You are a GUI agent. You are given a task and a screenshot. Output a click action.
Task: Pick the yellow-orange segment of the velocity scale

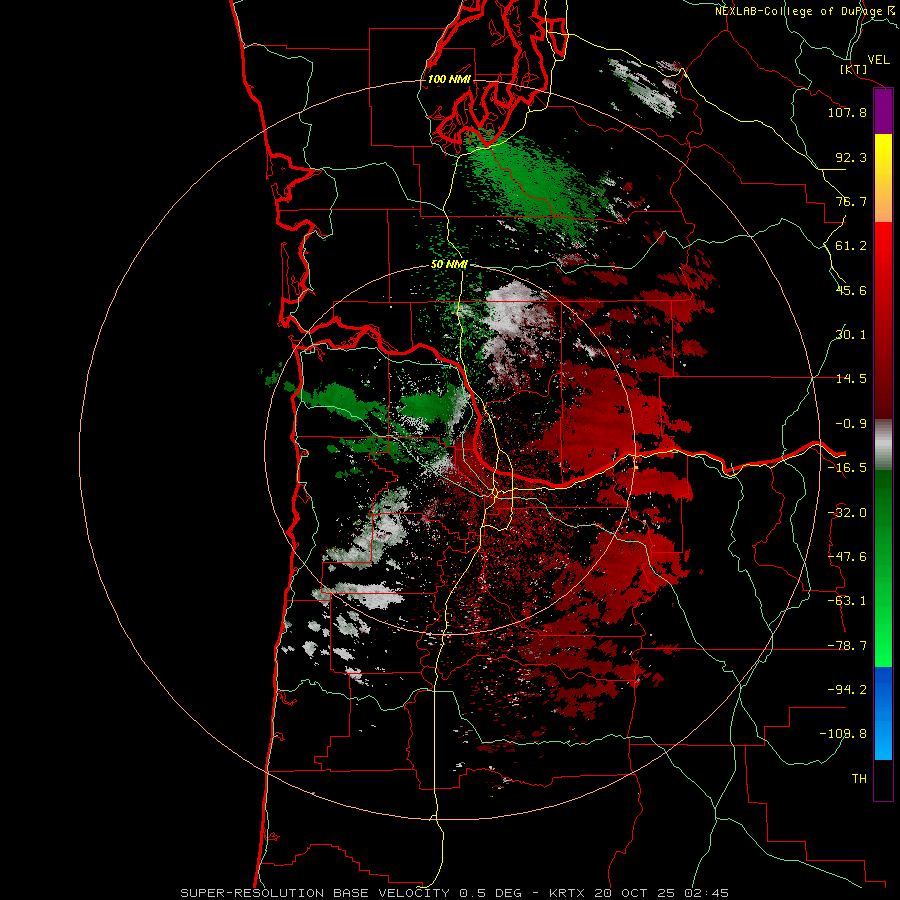883,178
